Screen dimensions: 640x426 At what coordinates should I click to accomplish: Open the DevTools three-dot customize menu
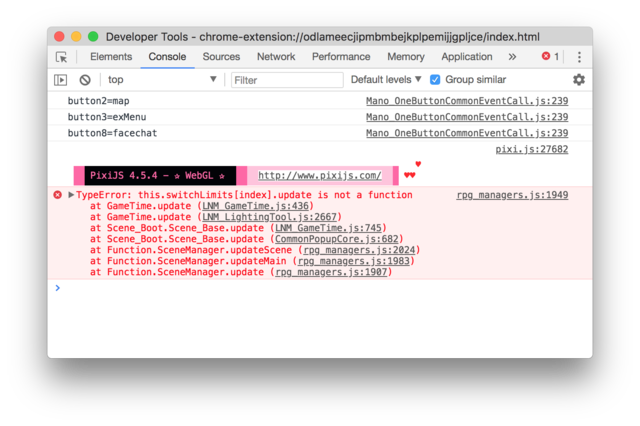coord(579,57)
